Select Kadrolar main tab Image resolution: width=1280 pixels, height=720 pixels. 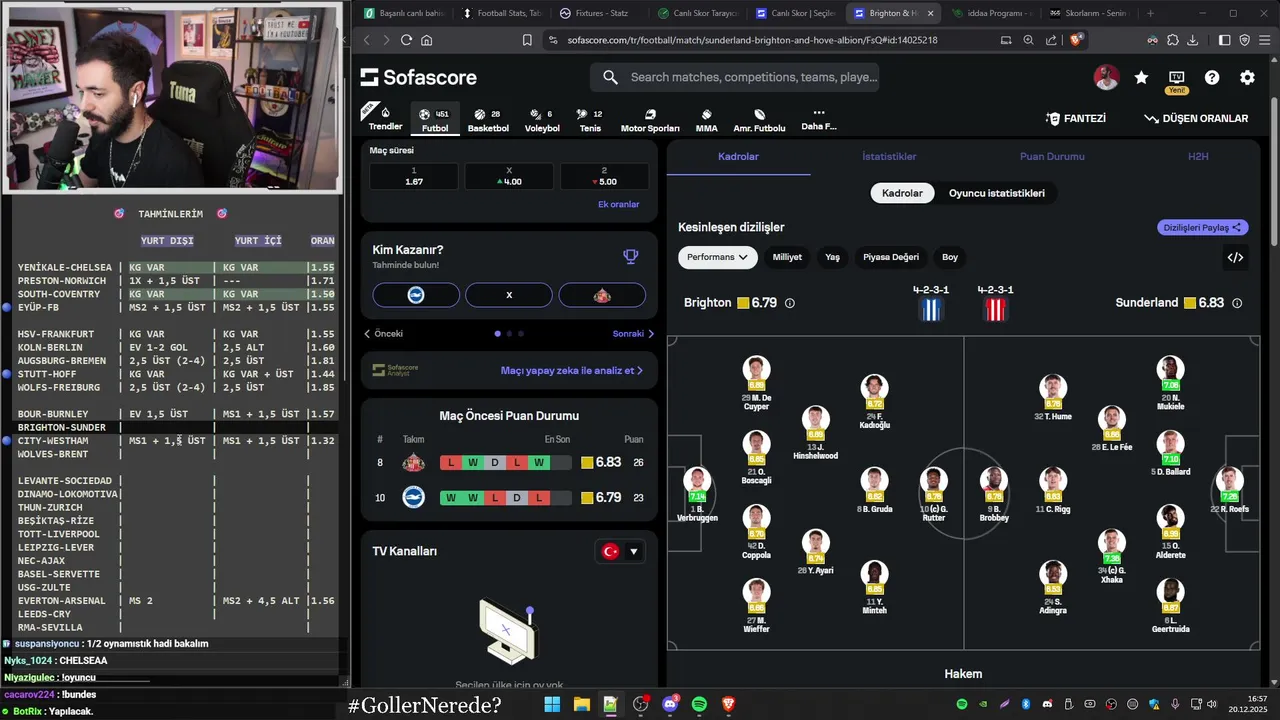[739, 157]
